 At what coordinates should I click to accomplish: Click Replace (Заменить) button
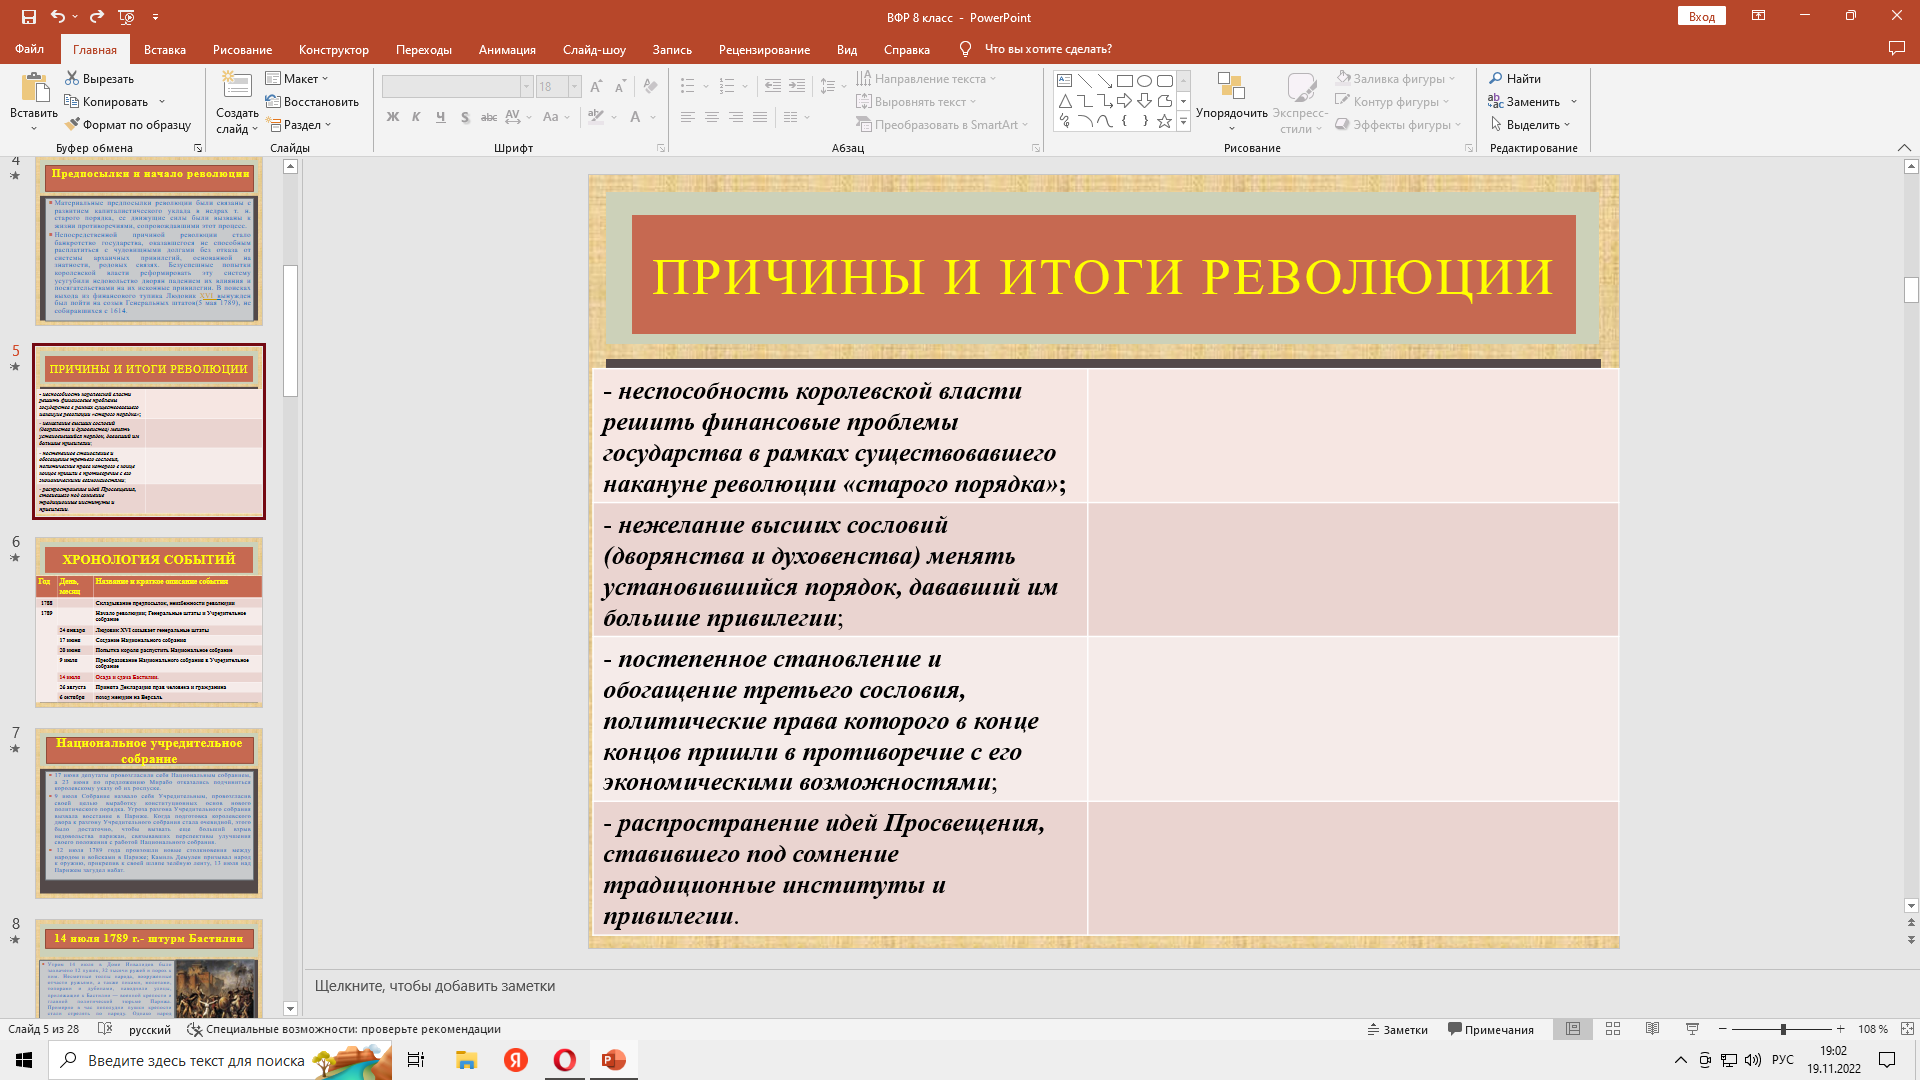(1523, 101)
